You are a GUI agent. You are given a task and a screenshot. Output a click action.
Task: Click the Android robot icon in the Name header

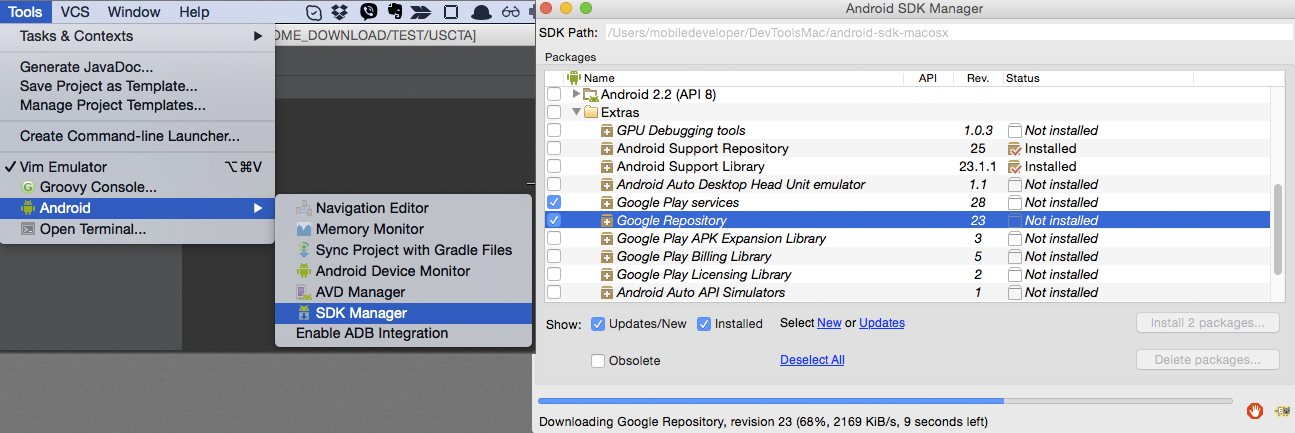pyautogui.click(x=574, y=78)
